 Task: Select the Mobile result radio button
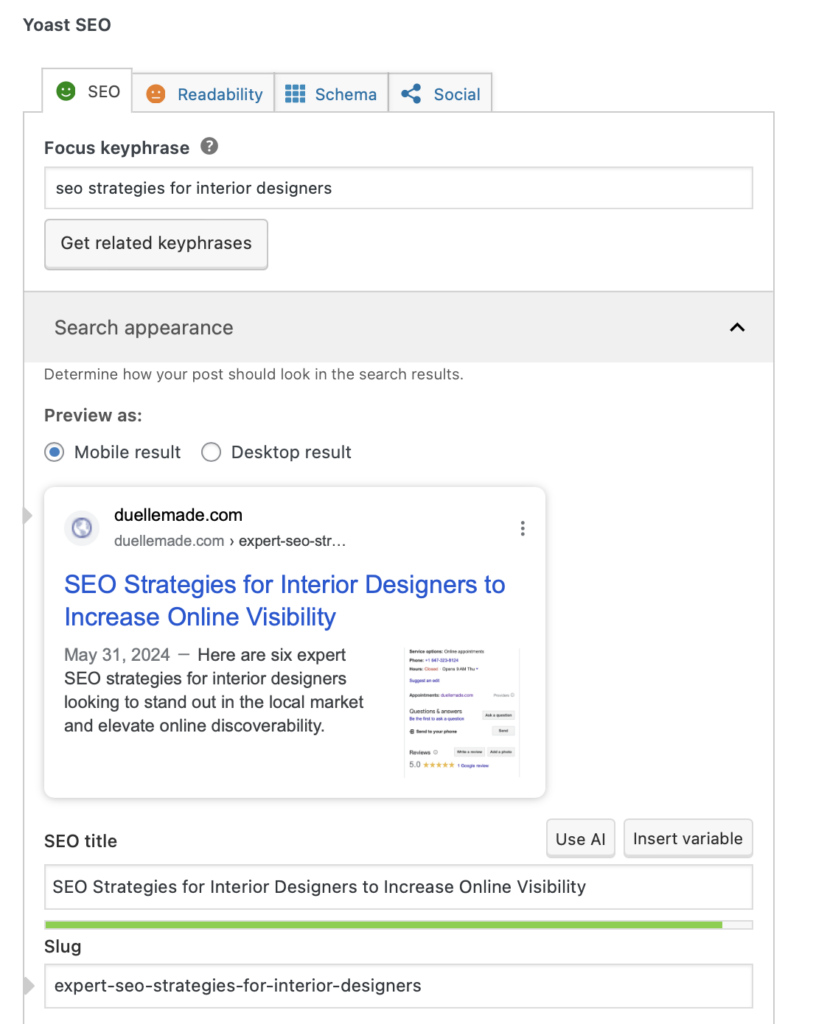(54, 452)
